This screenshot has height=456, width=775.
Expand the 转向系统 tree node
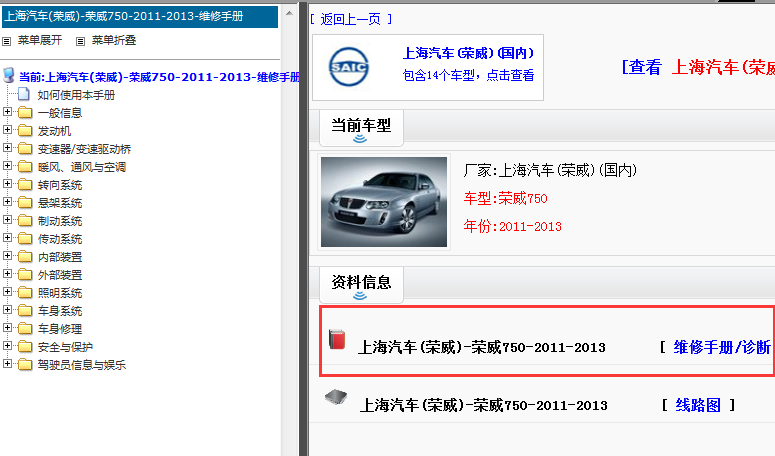pyautogui.click(x=7, y=184)
